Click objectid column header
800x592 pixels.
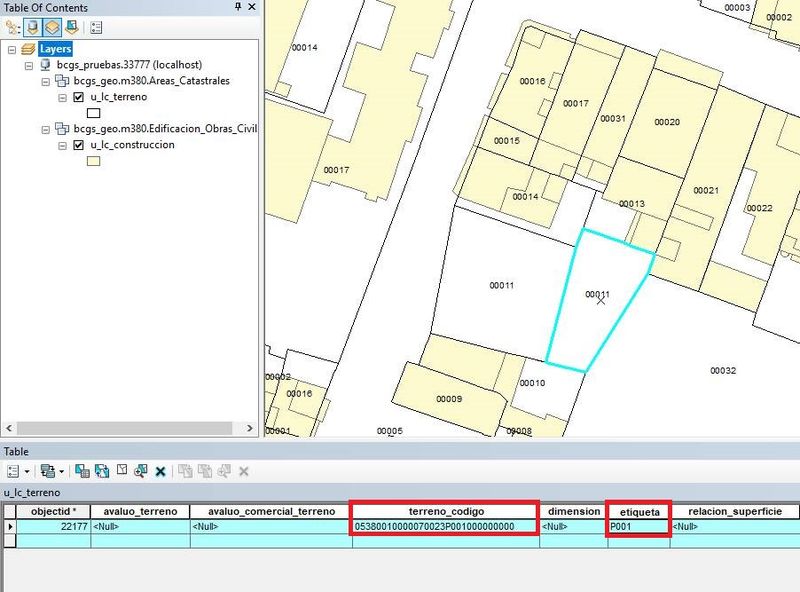click(54, 511)
